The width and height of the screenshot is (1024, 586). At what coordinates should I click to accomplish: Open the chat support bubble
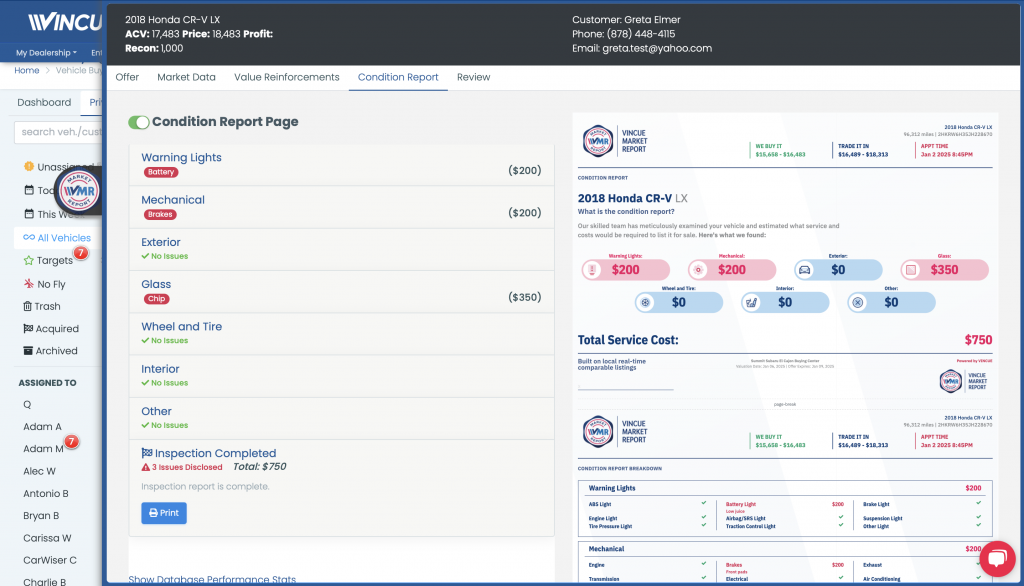997,559
